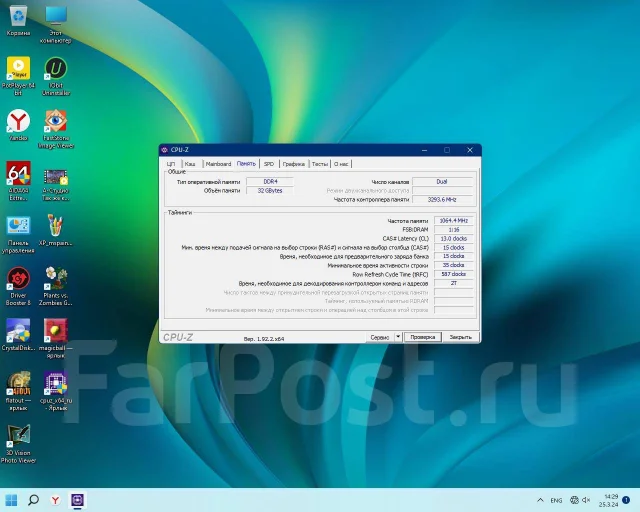Launch Plants vs. Zombies shortcut
This screenshot has height=512, width=640.
pyautogui.click(x=56, y=286)
